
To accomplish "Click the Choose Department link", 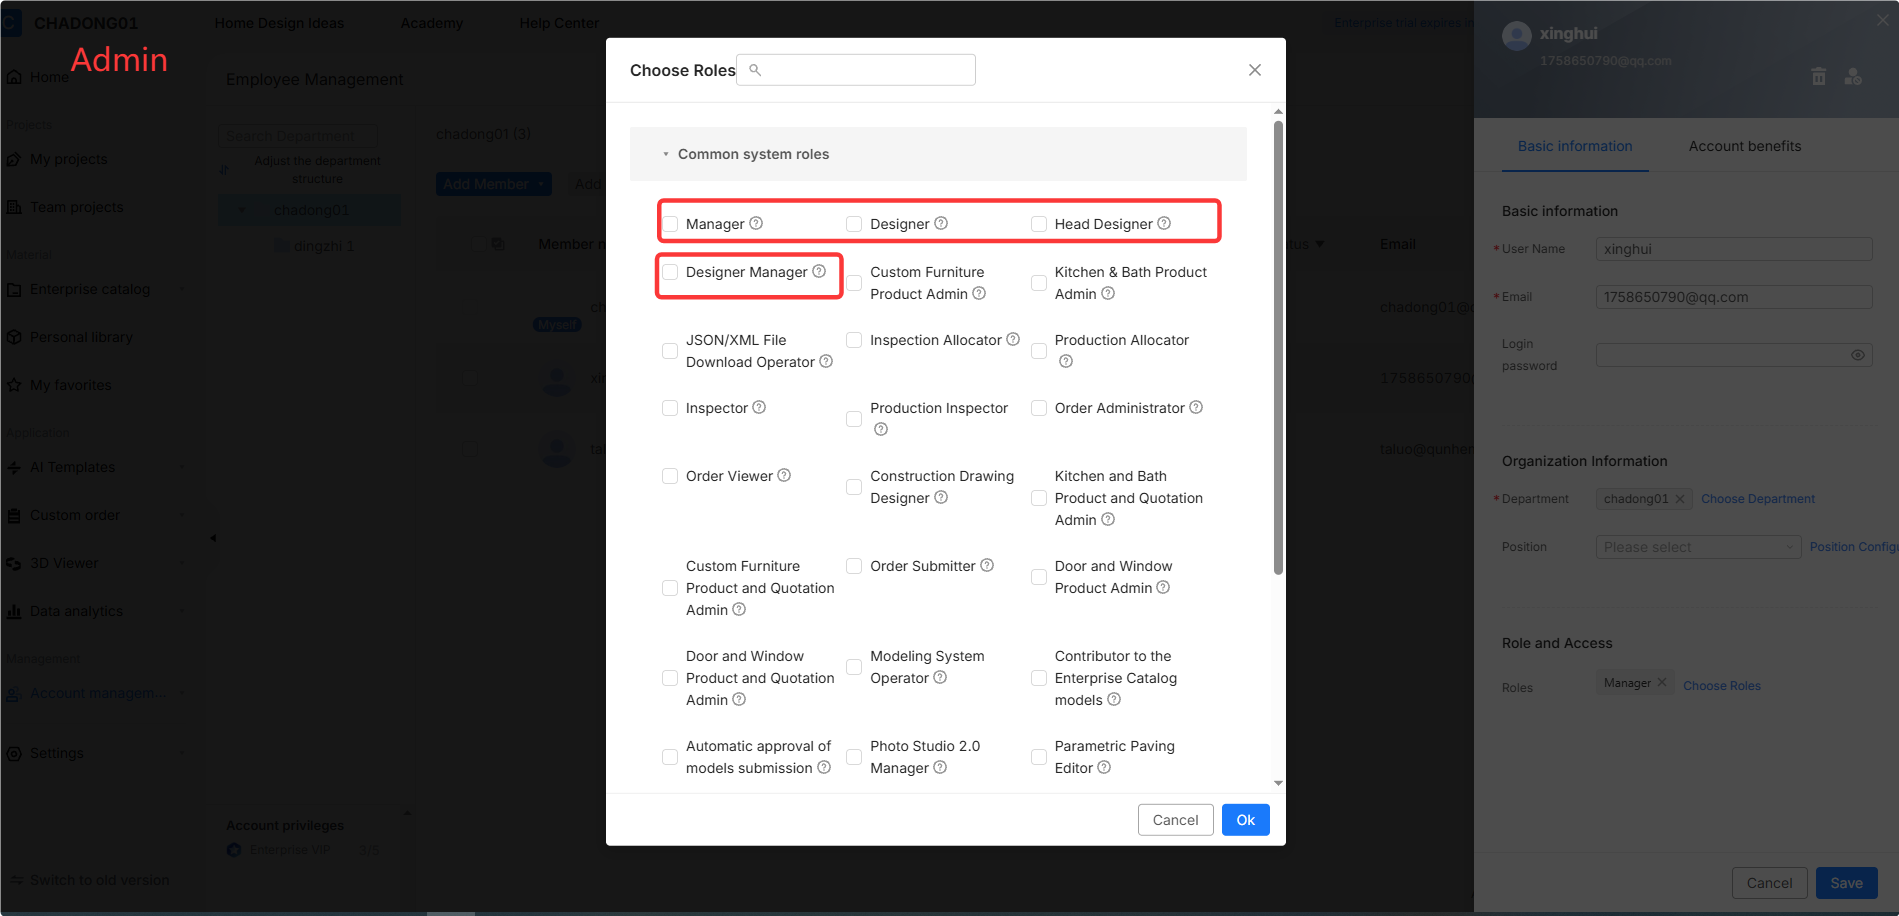I will tap(1758, 499).
